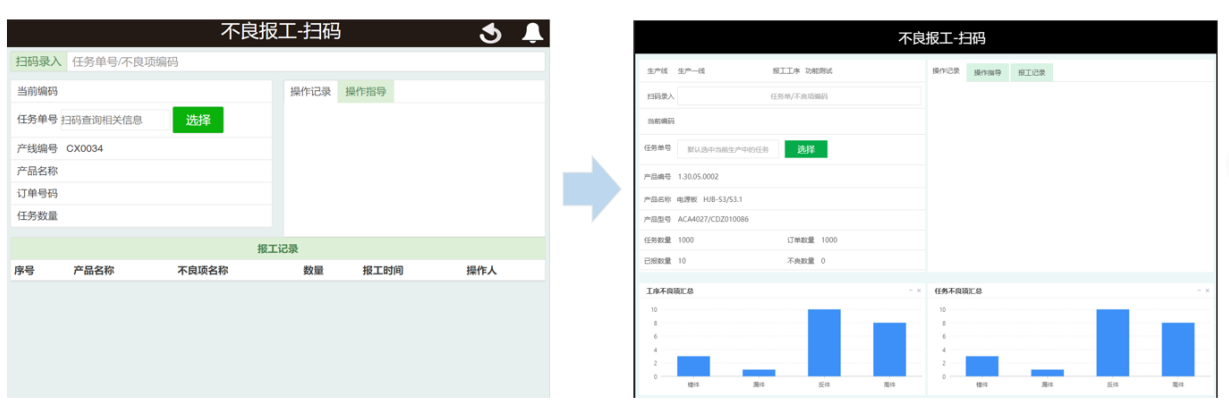Click the rightmost bar in 任务不良项汇总 chart

click(x=1178, y=349)
